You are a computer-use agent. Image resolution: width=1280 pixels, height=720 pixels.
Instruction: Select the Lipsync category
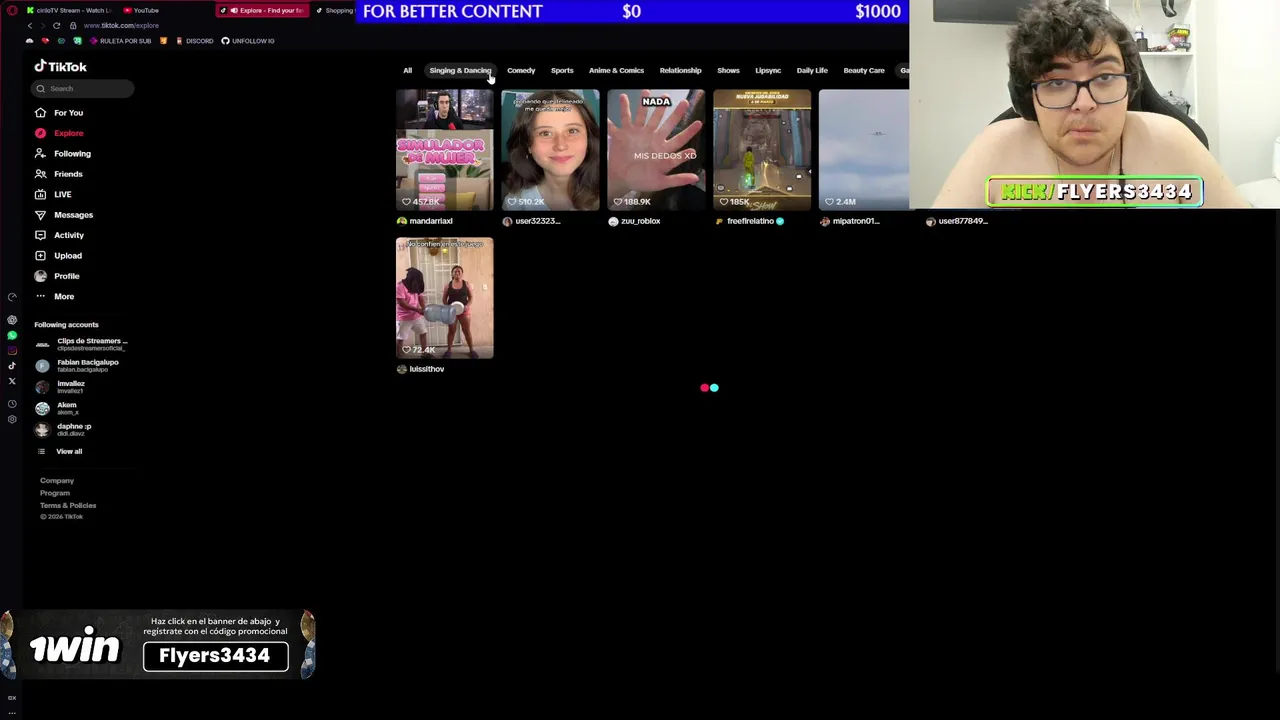tap(768, 70)
